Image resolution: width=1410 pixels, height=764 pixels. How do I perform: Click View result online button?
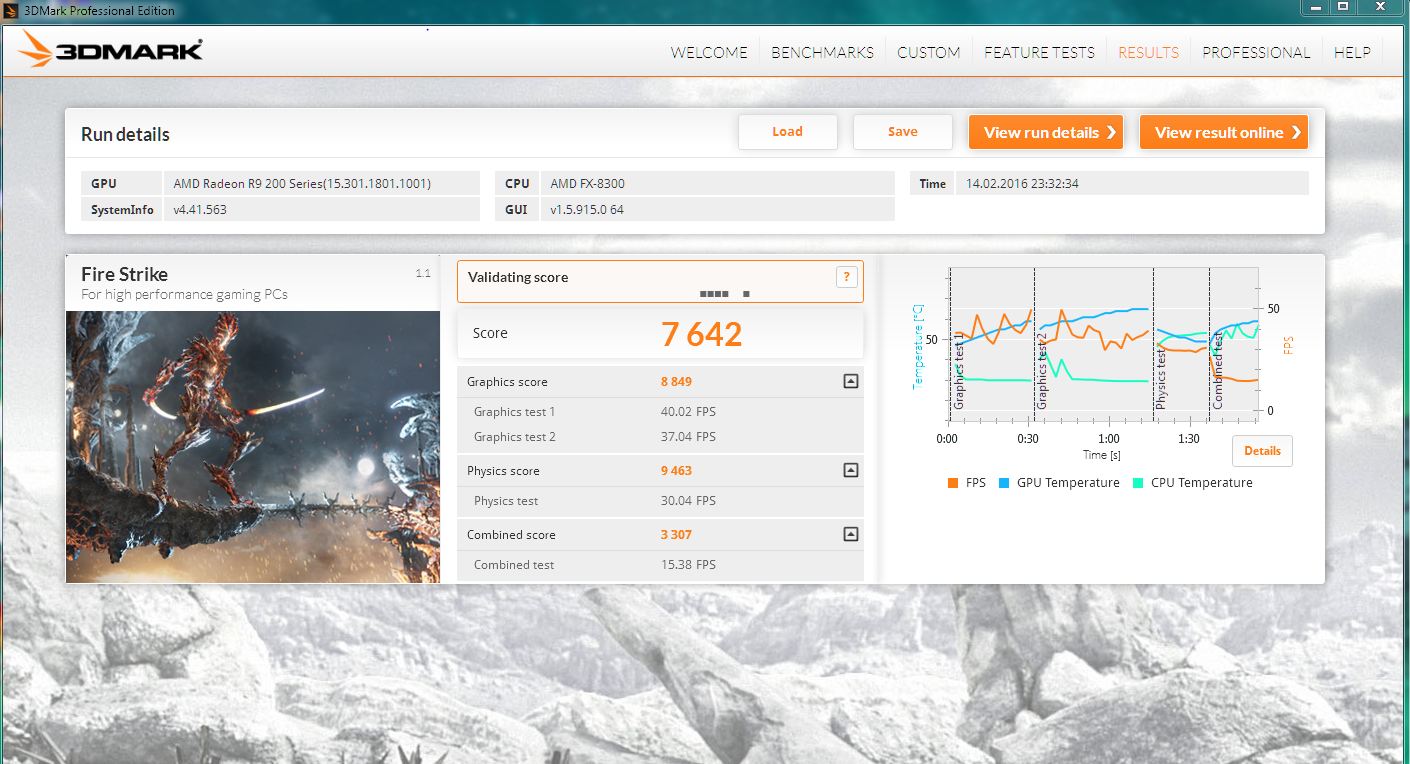[x=1224, y=132]
